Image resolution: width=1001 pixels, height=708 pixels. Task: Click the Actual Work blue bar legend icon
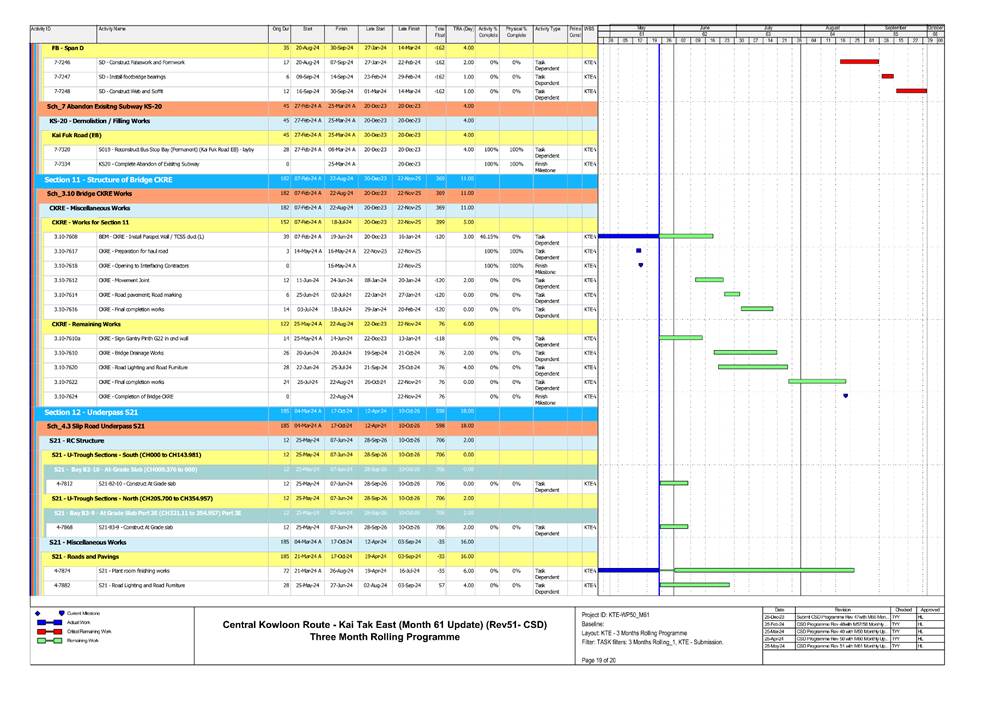click(x=49, y=622)
